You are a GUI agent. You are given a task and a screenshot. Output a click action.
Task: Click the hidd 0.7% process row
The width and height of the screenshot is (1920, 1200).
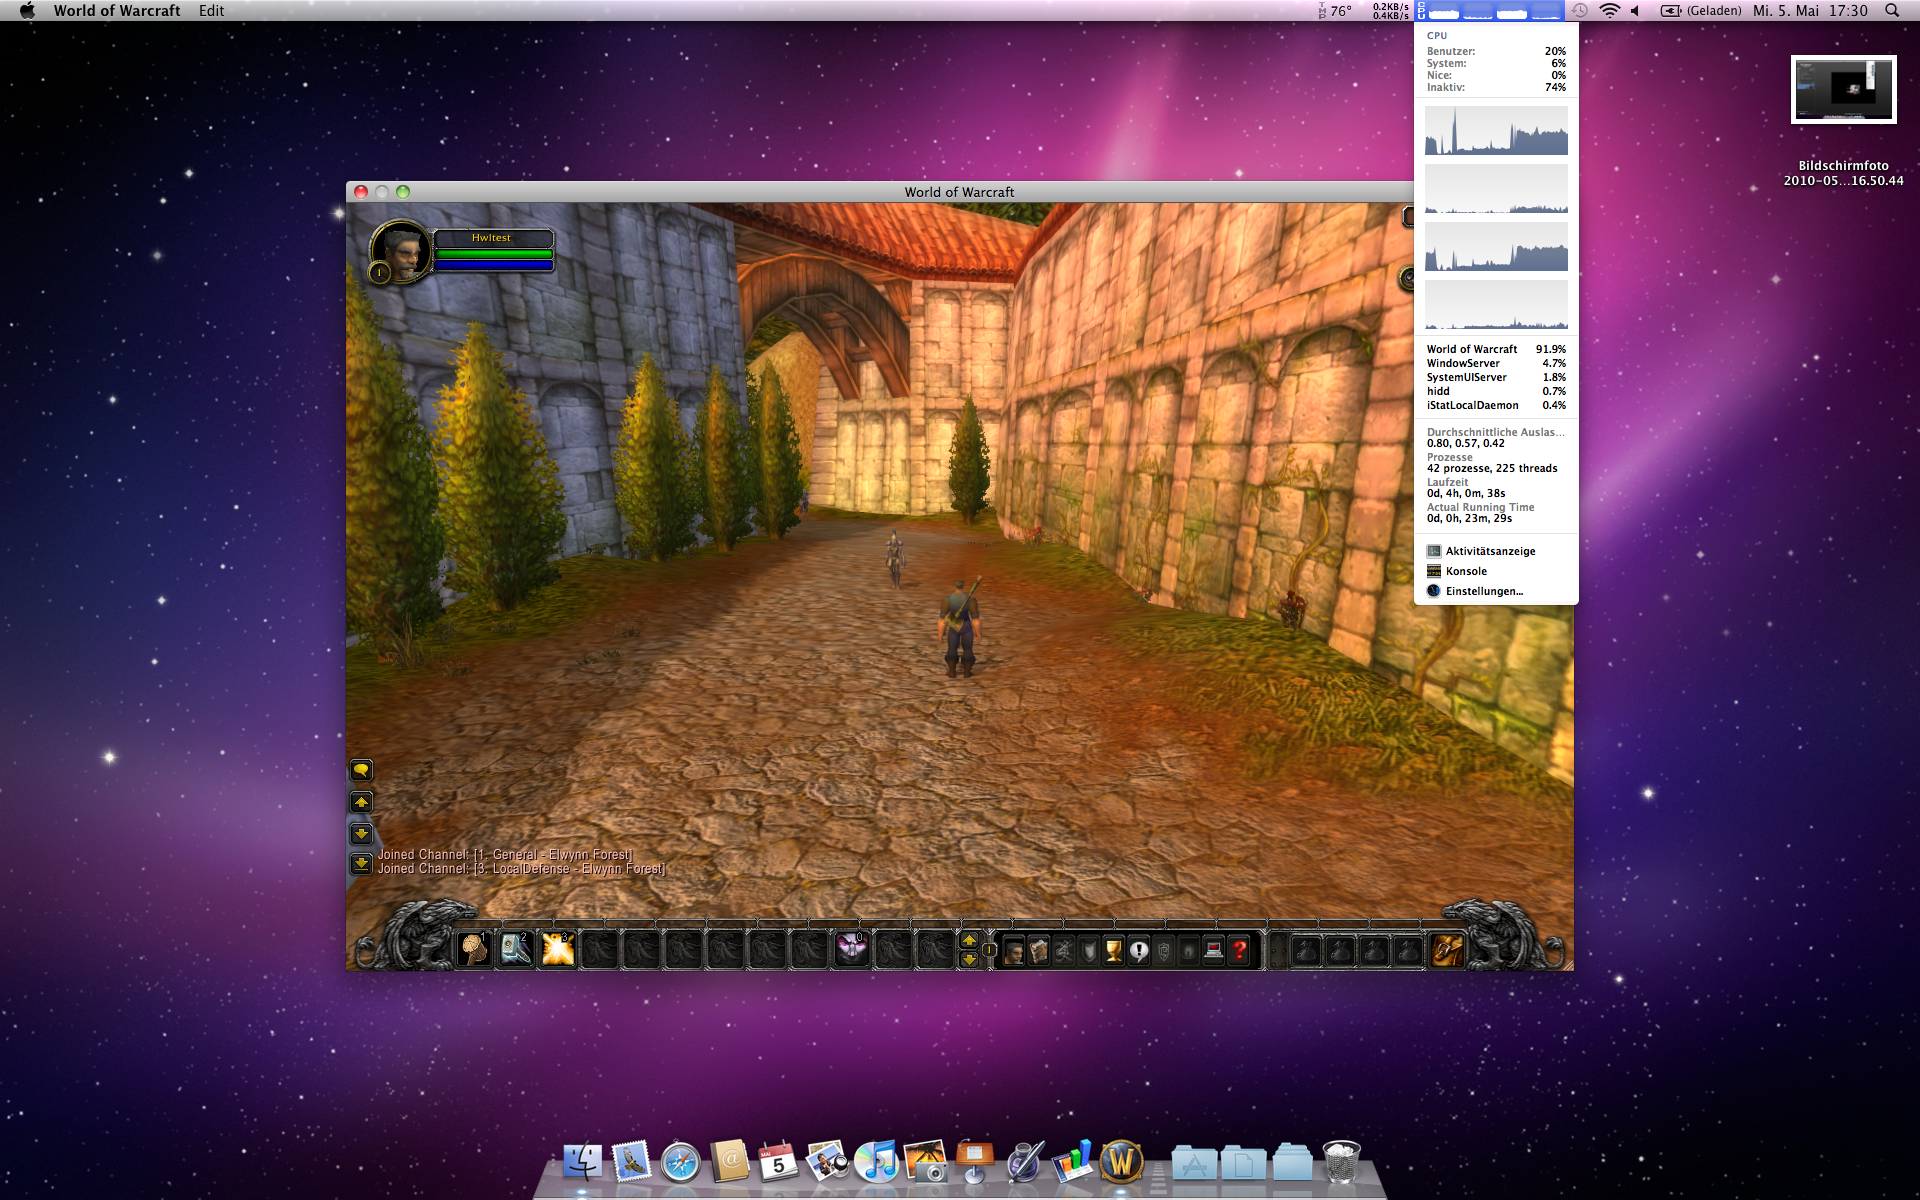(x=1496, y=391)
